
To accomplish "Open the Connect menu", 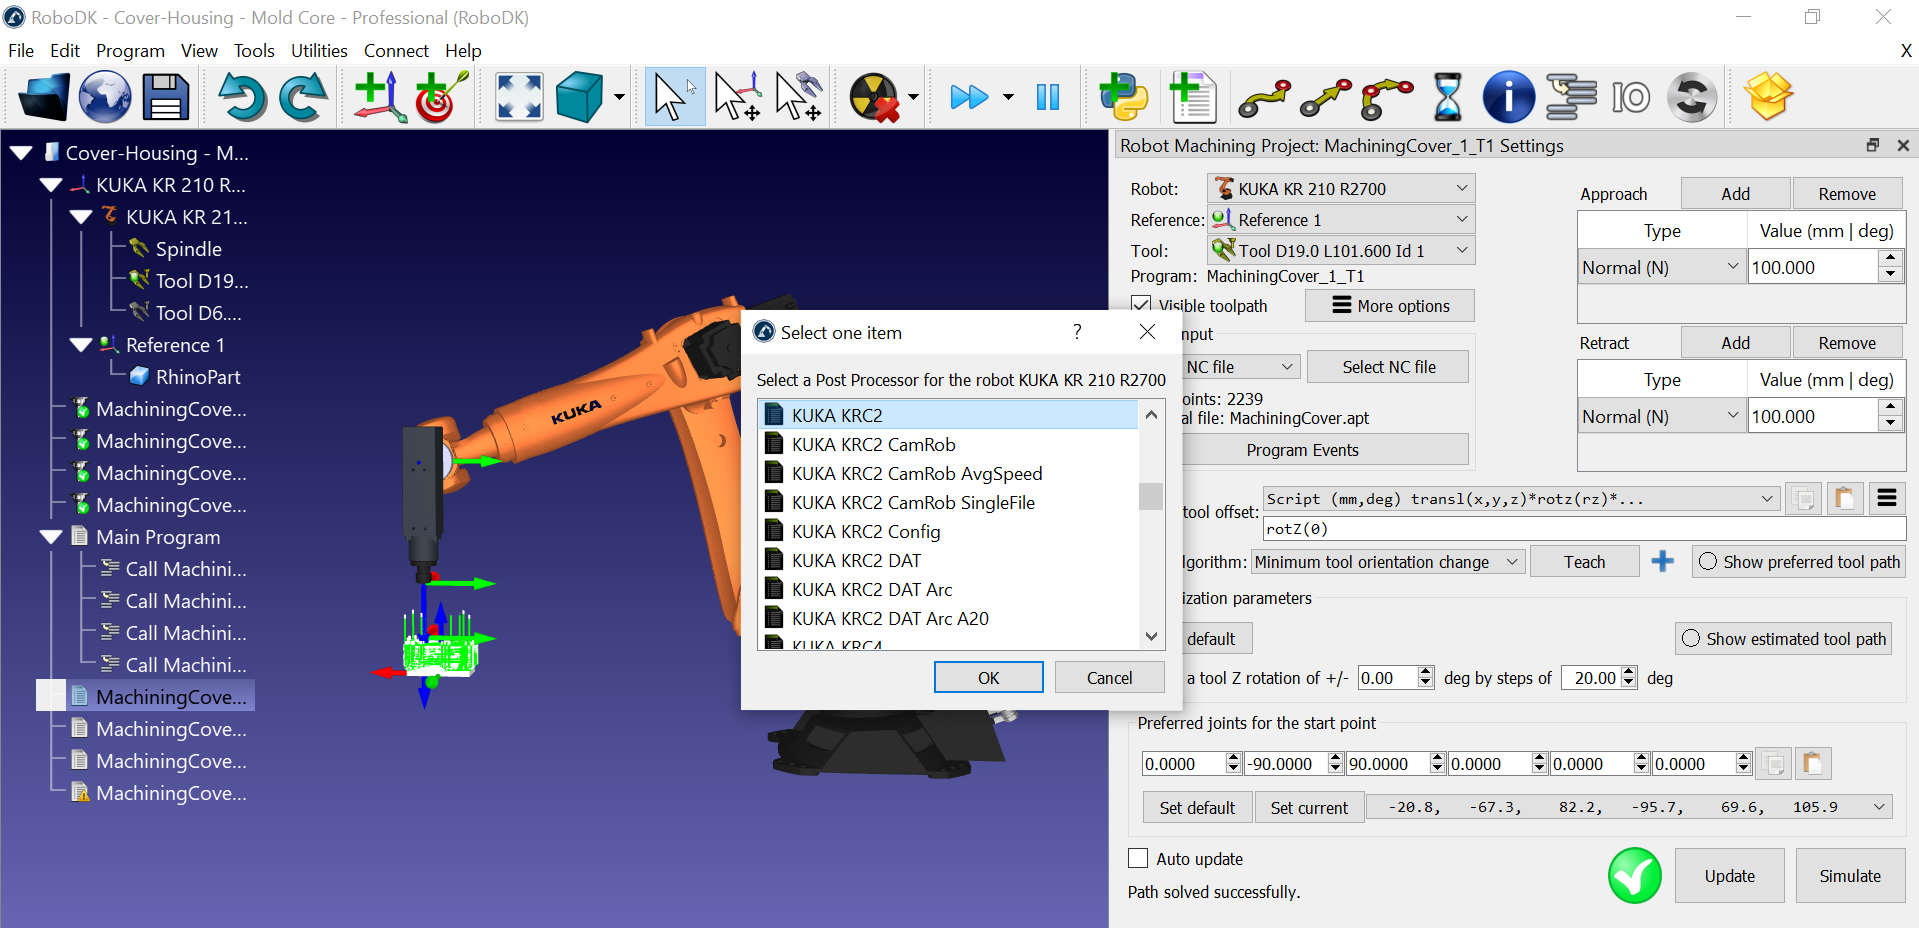I will point(396,50).
